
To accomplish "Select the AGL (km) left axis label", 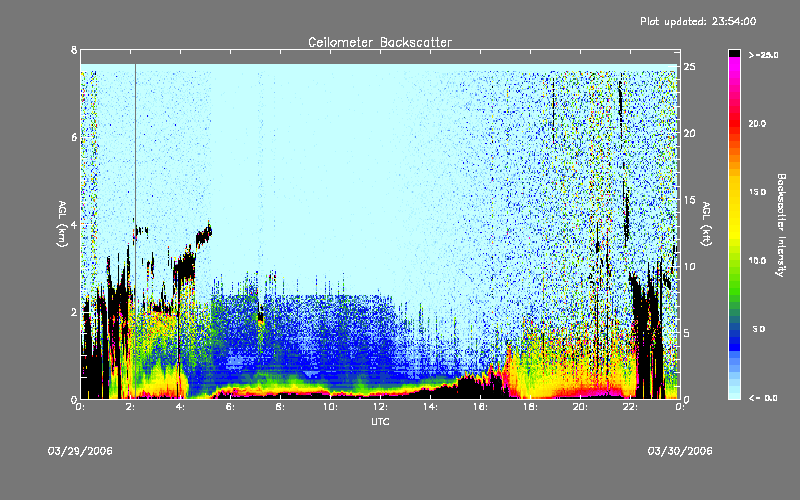I will [x=61, y=224].
